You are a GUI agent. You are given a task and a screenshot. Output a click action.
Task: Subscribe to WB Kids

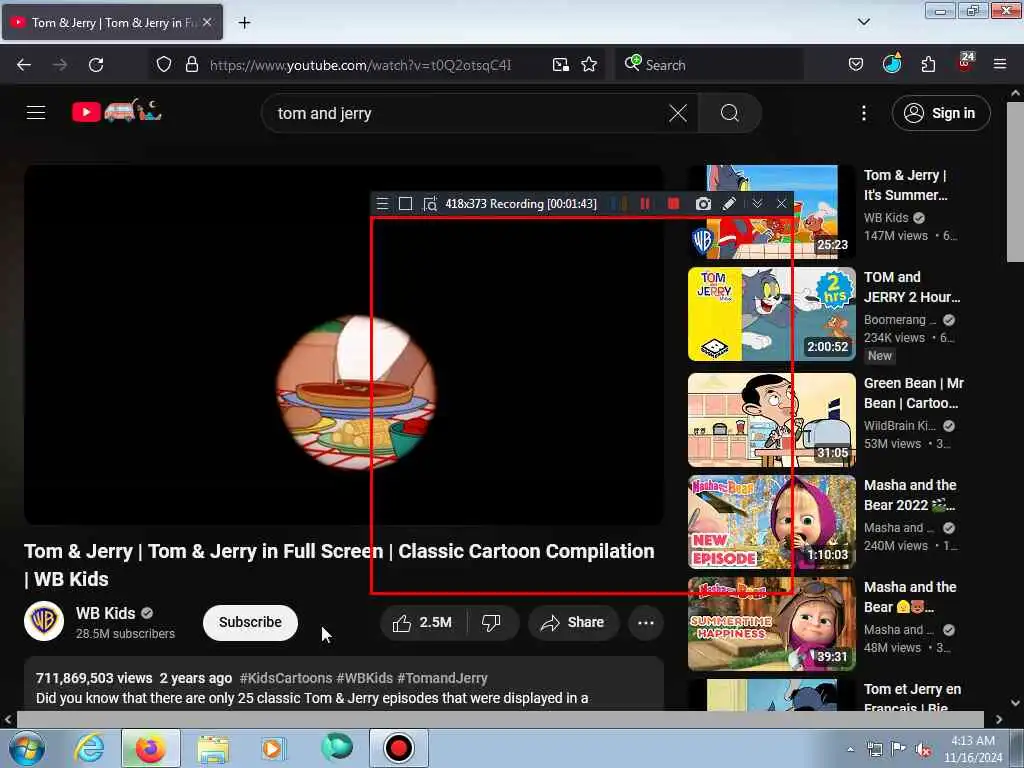click(250, 622)
